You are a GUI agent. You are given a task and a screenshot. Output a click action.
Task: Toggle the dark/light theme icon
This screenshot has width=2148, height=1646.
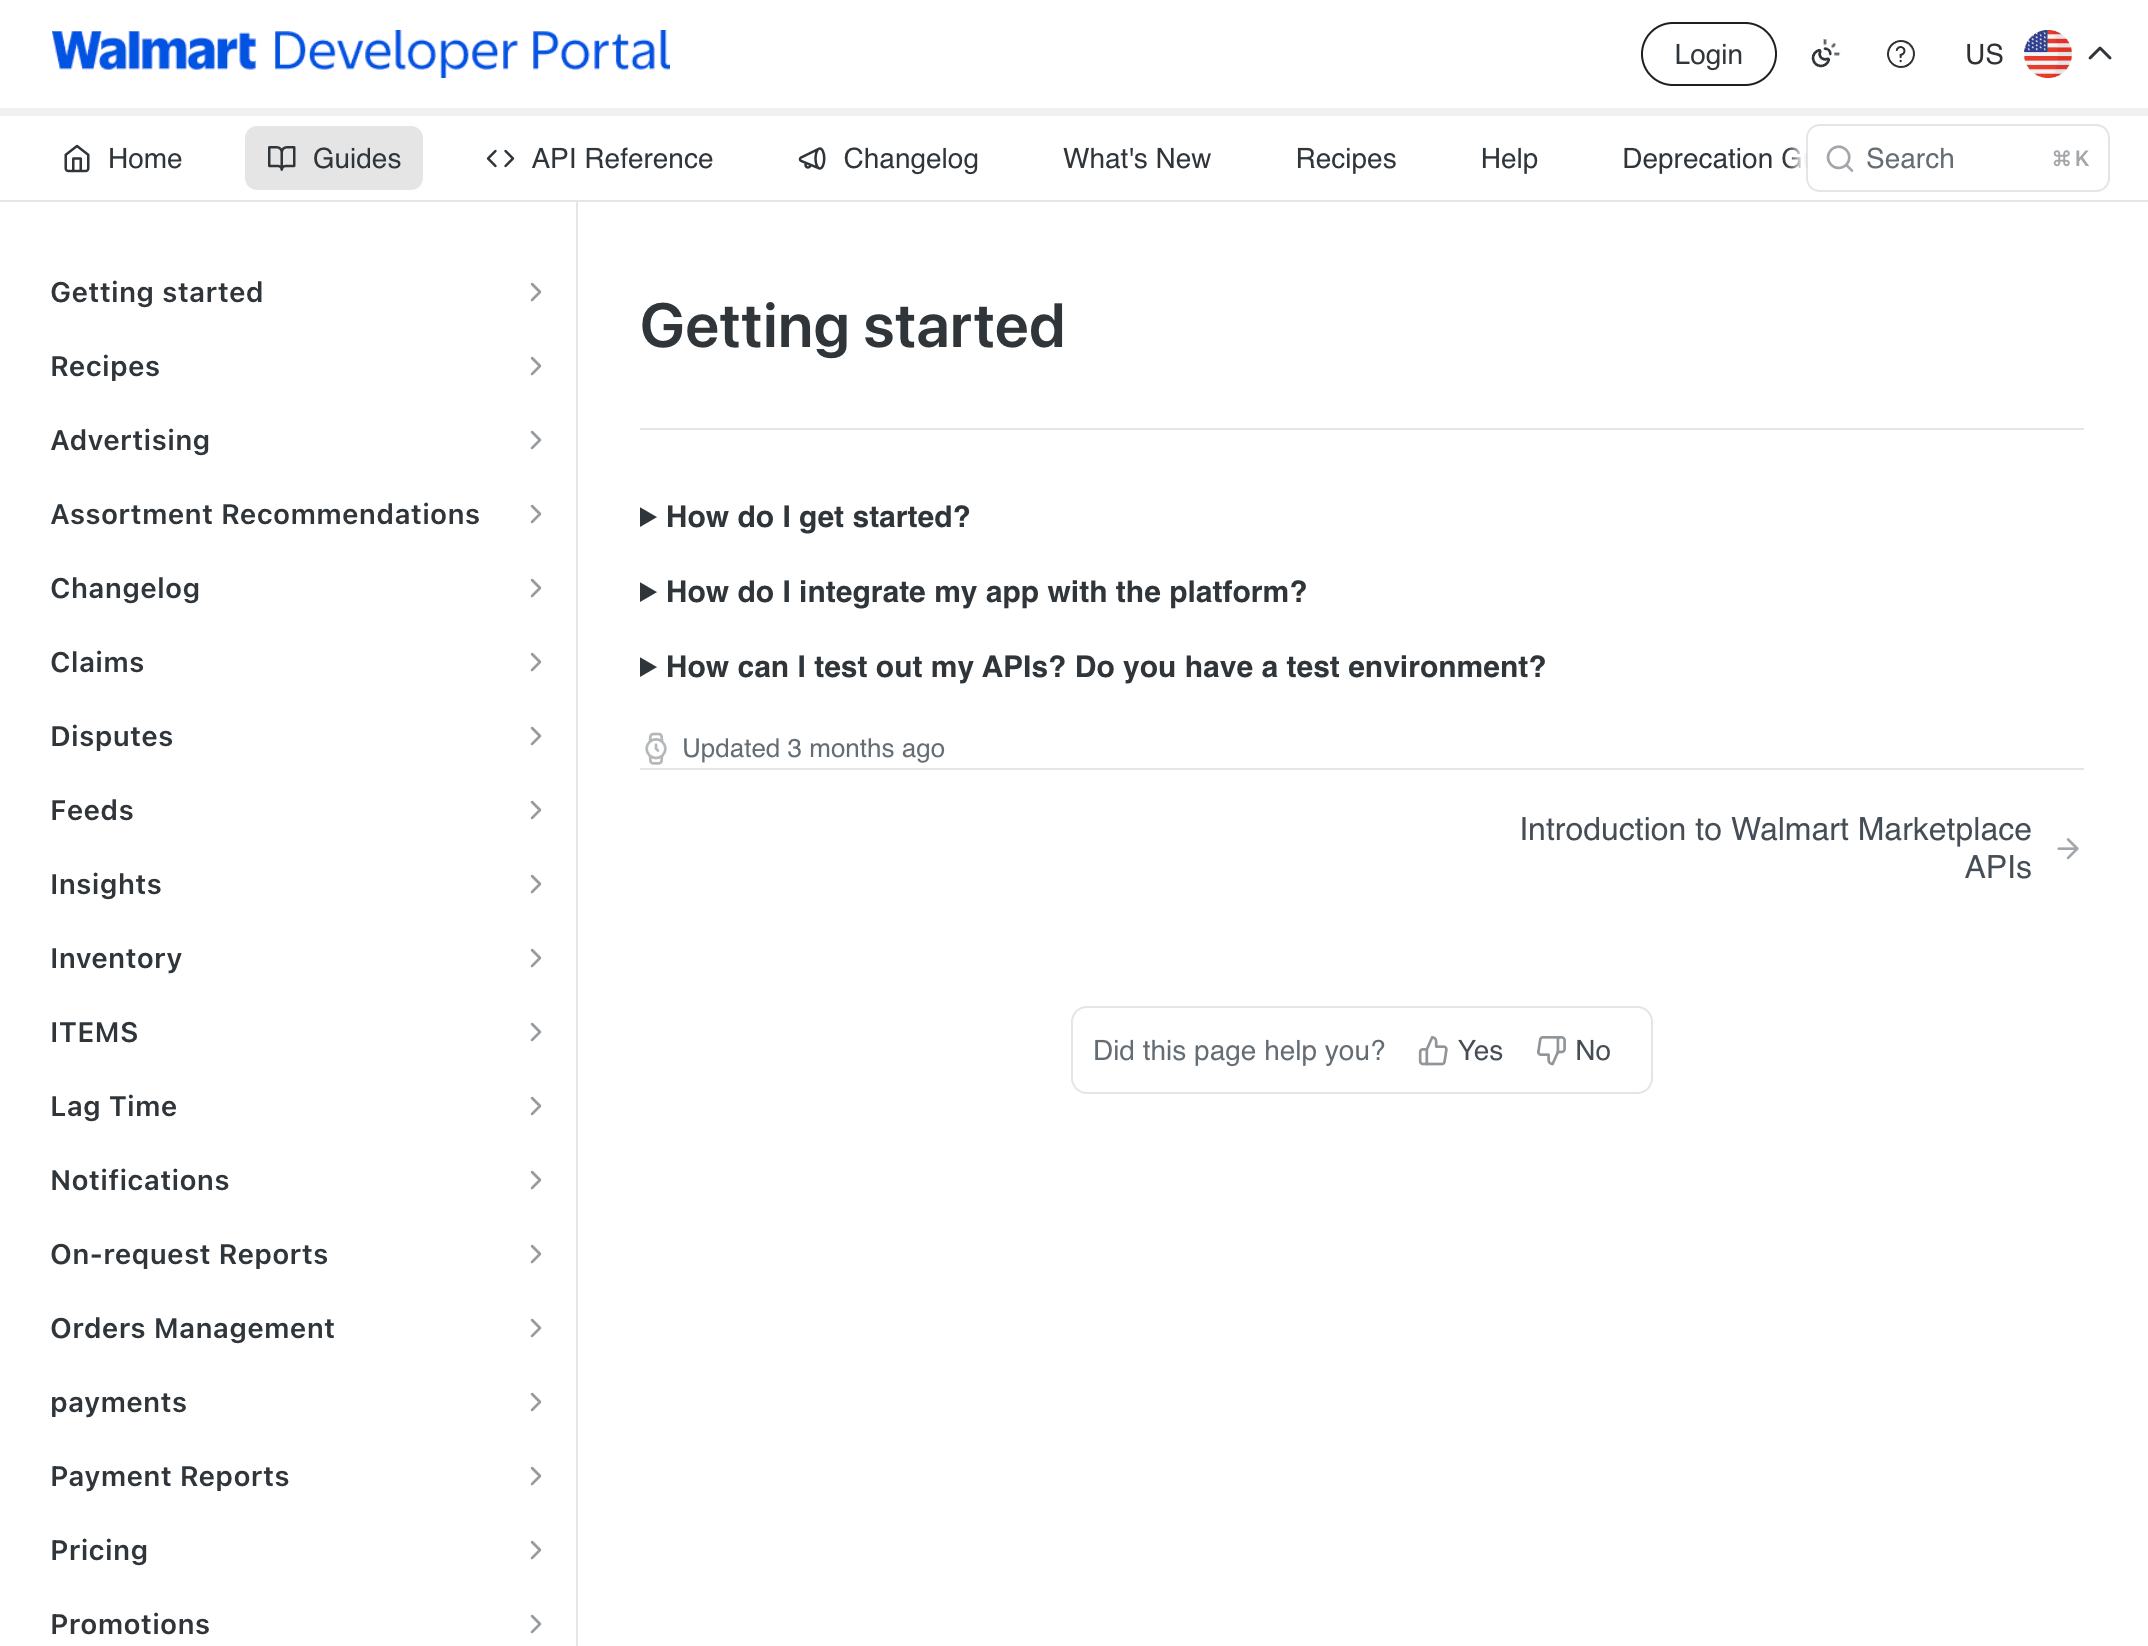tap(1825, 54)
